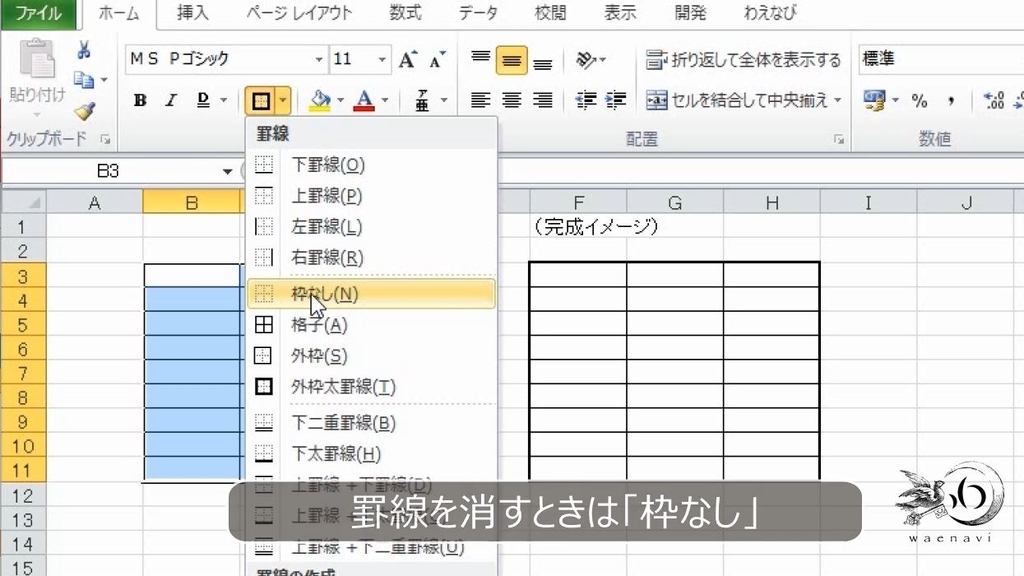Image resolution: width=1024 pixels, height=576 pixels.
Task: Enable 折り返して全体を表示する wrap text
Action: point(745,60)
